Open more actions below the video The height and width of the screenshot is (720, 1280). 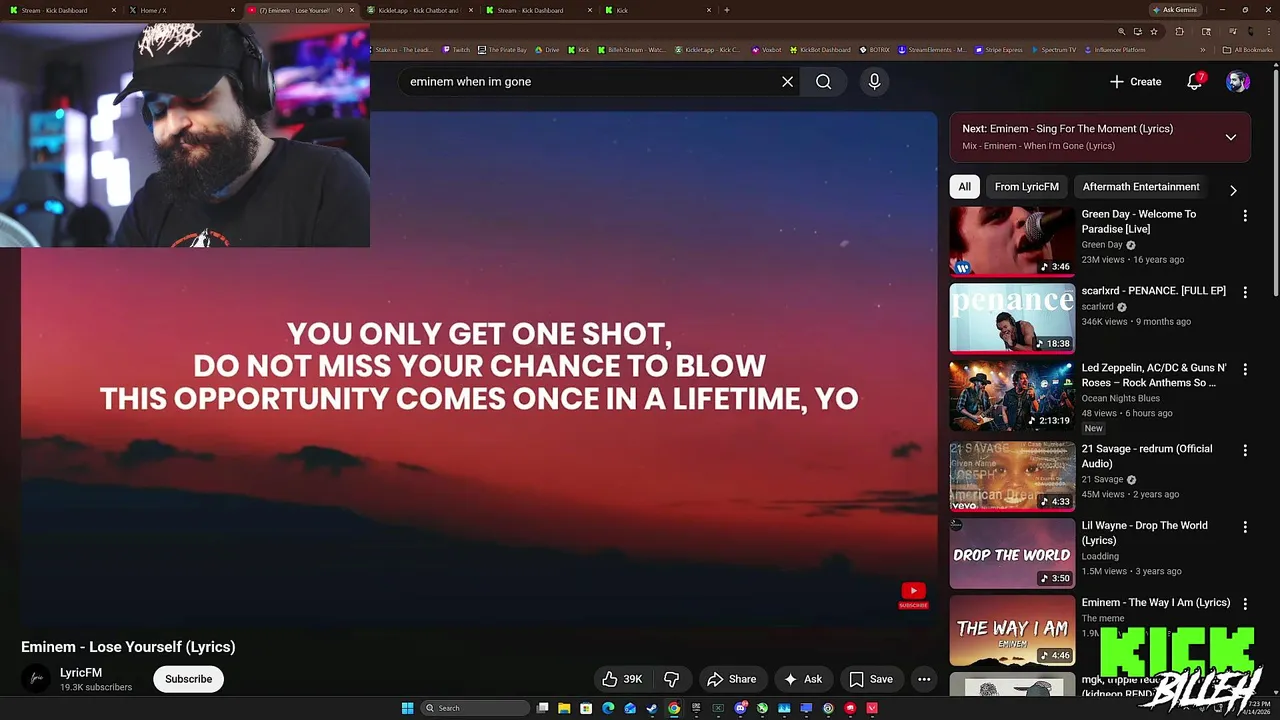(924, 679)
